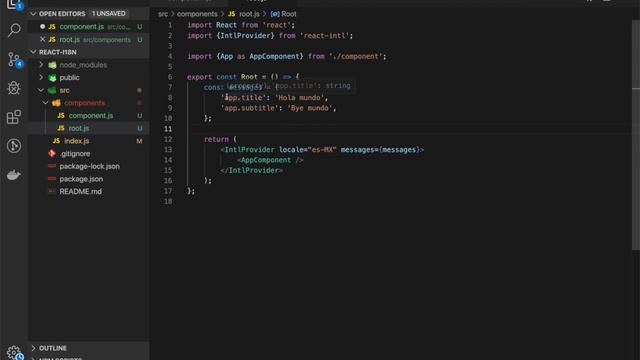
Task: Collapse the Open Editors section
Action: click(x=33, y=14)
